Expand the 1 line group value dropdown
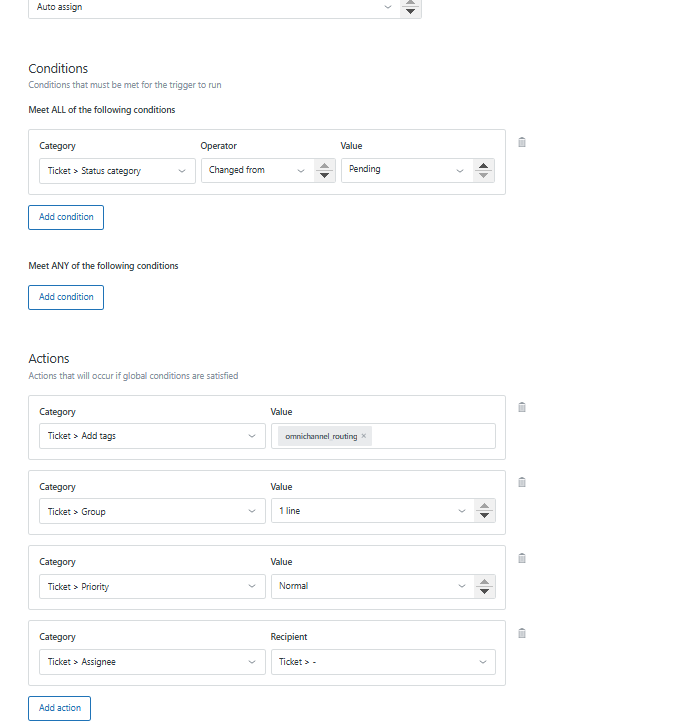 (x=372, y=511)
